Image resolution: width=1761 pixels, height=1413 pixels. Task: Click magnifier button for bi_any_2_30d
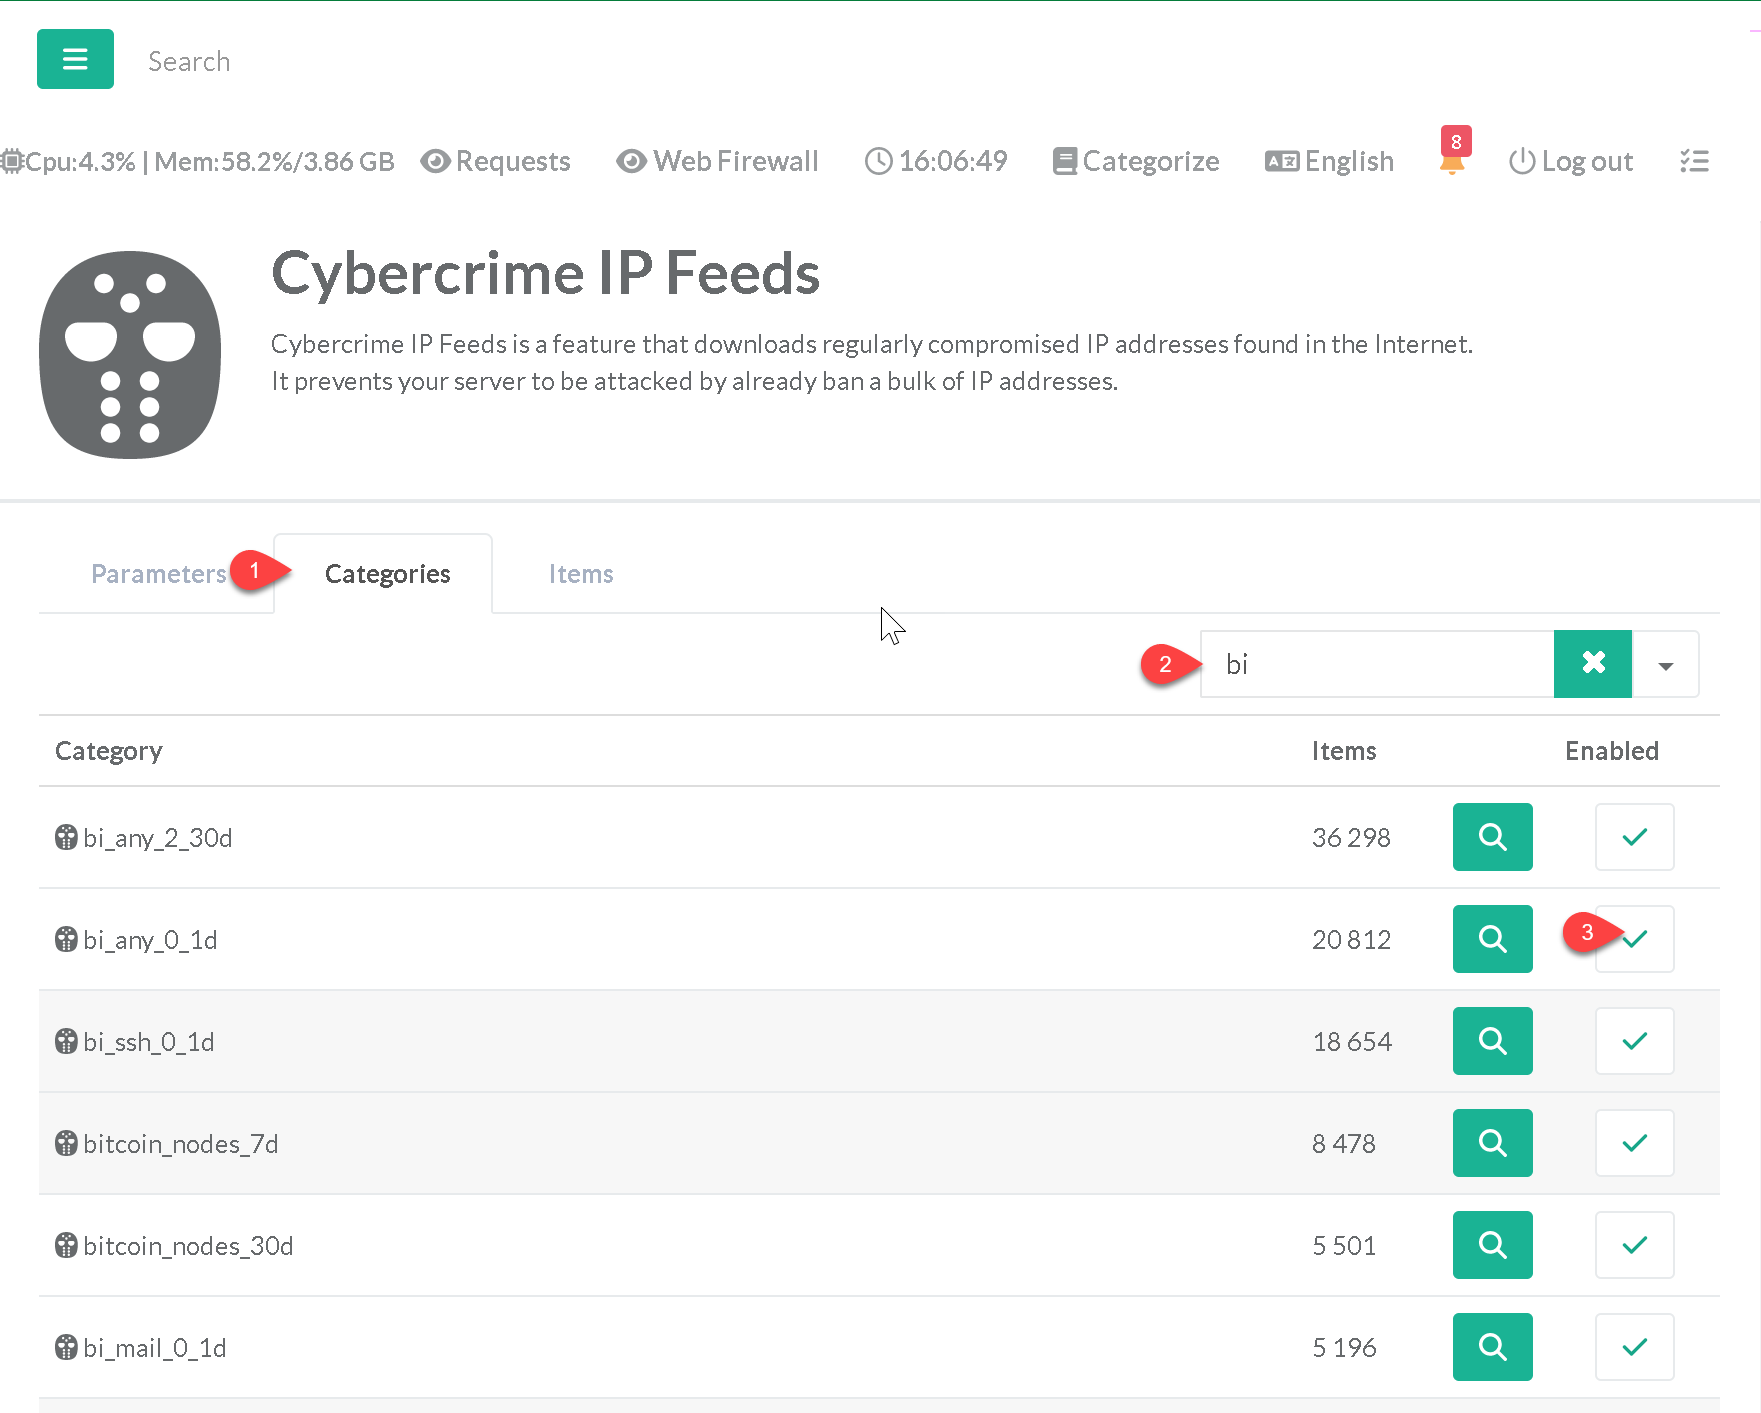[x=1492, y=837]
